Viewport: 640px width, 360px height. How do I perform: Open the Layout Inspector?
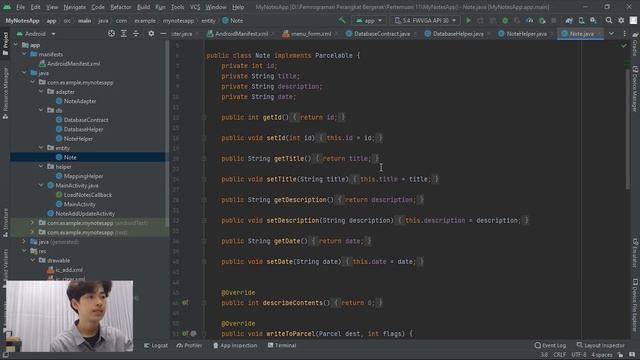coord(600,345)
